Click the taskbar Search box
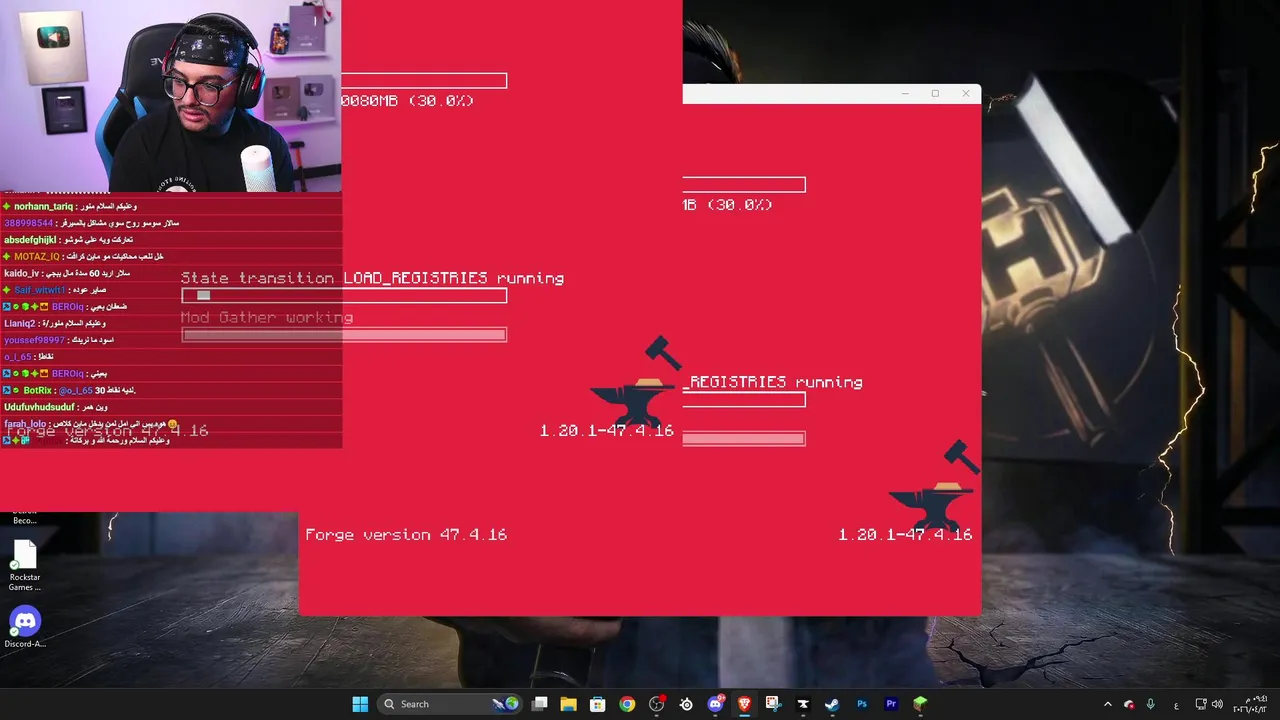Image resolution: width=1280 pixels, height=720 pixels. (450, 704)
